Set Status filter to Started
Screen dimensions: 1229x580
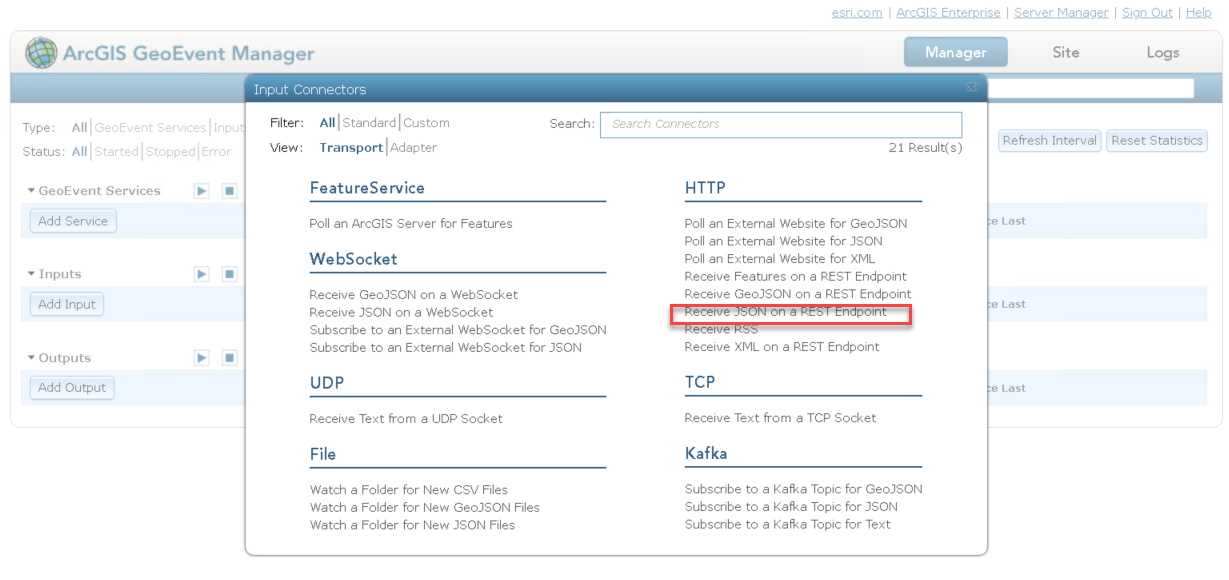[x=116, y=152]
